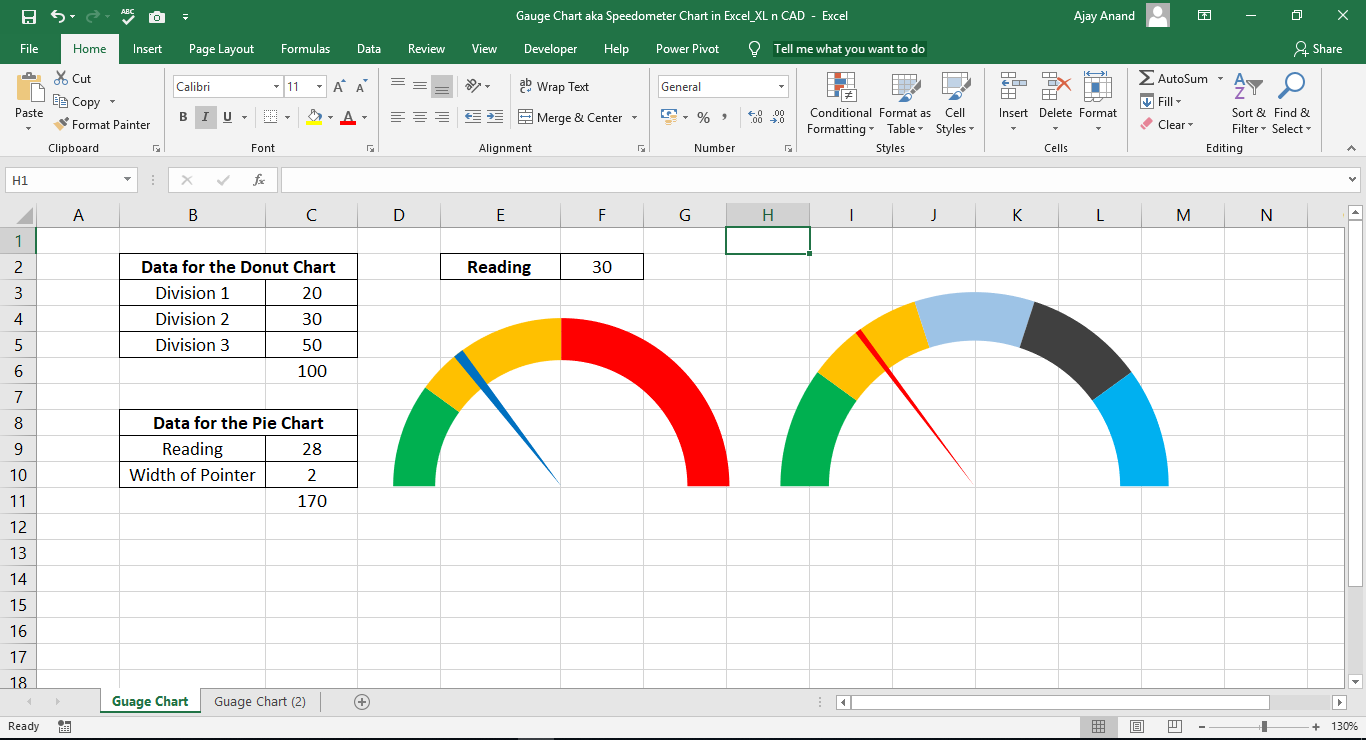The width and height of the screenshot is (1366, 740).
Task: Toggle Underline formatting
Action: tap(227, 117)
